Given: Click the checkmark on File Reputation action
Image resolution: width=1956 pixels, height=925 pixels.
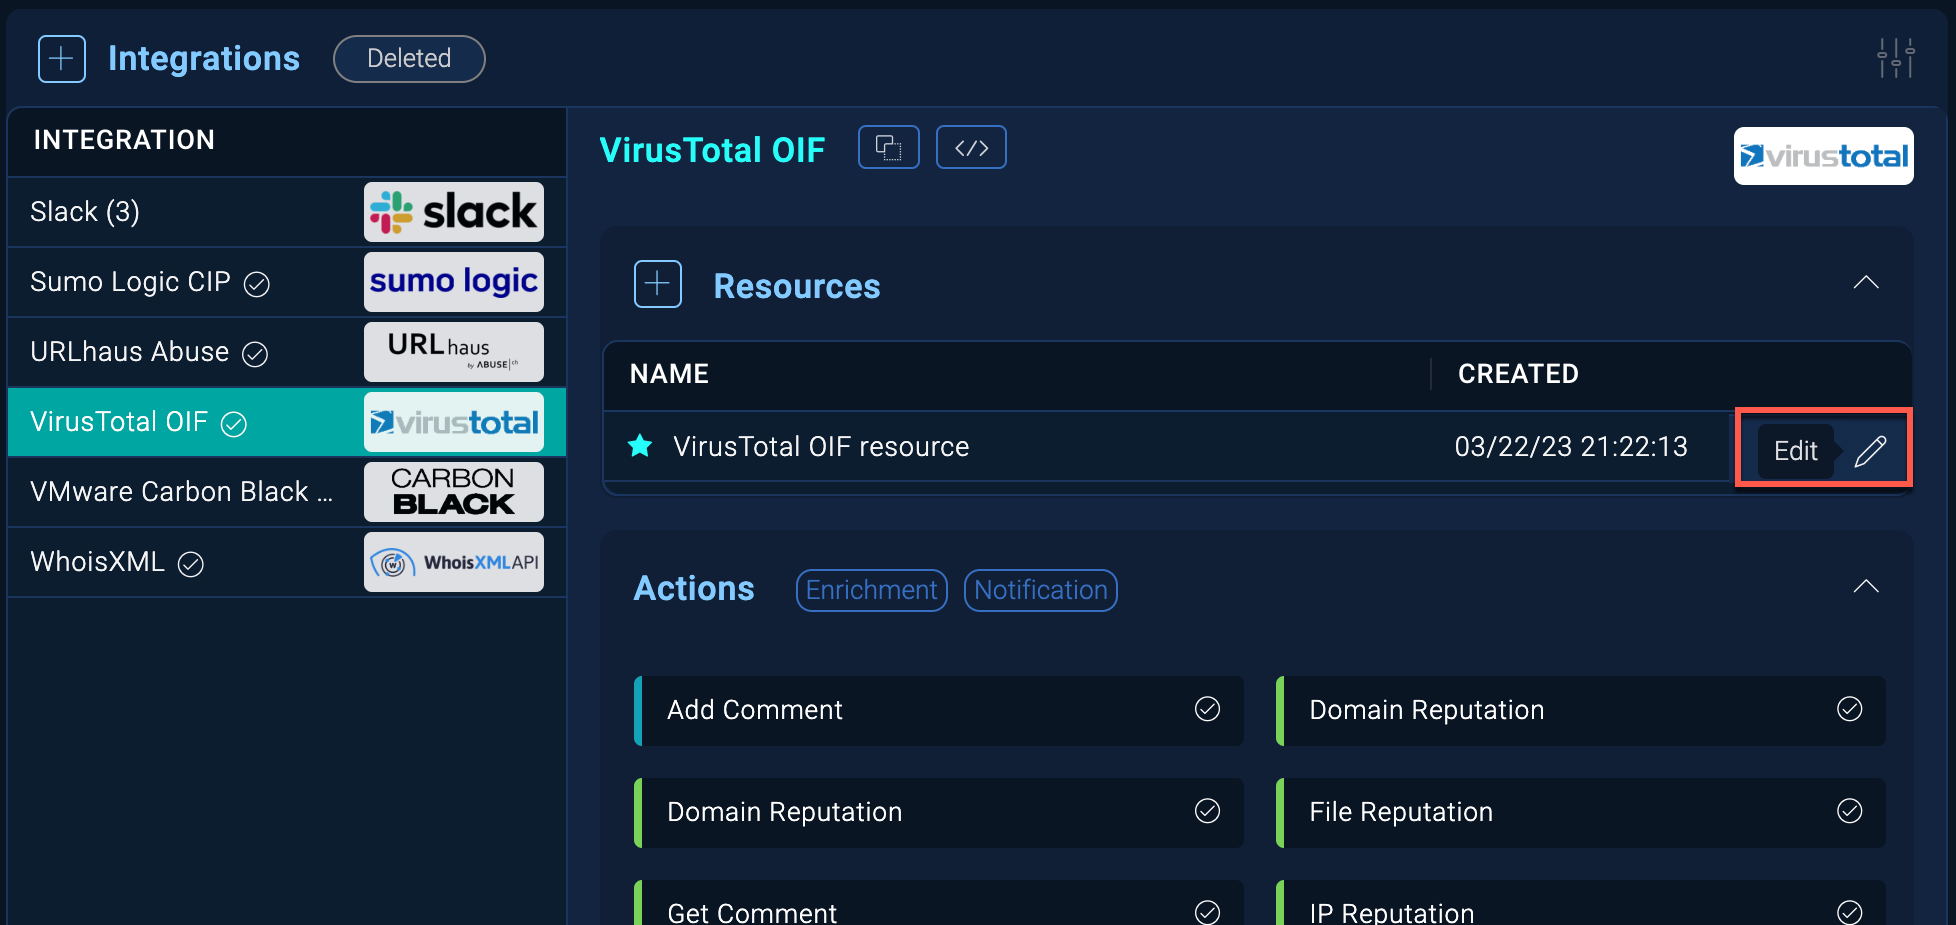Looking at the screenshot, I should point(1849,812).
